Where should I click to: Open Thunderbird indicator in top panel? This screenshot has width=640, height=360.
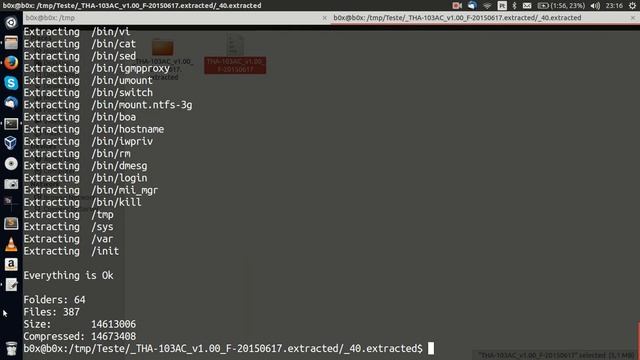click(x=472, y=5)
